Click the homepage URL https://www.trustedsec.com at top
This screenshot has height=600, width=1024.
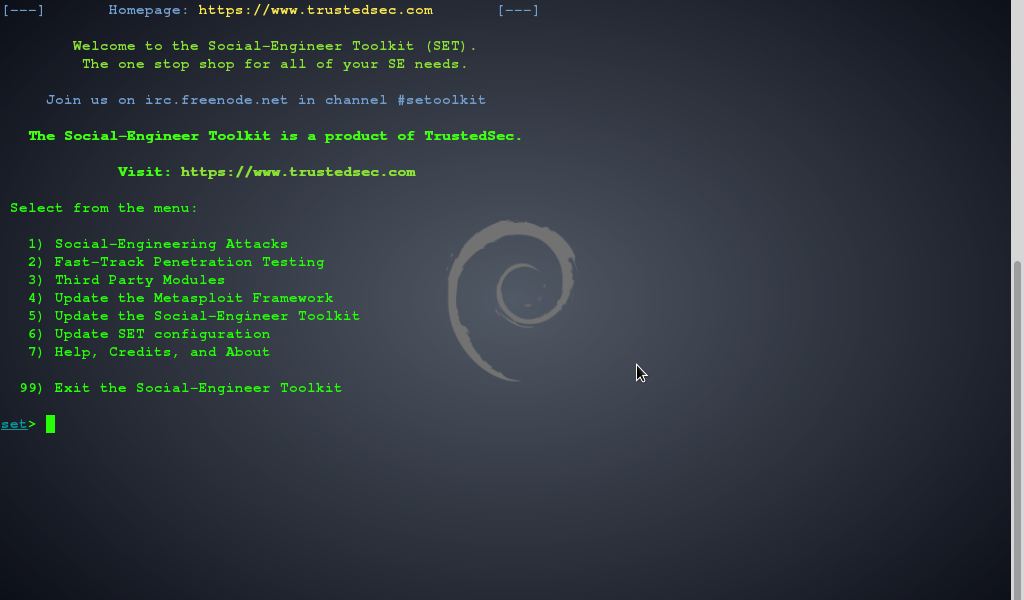click(315, 10)
